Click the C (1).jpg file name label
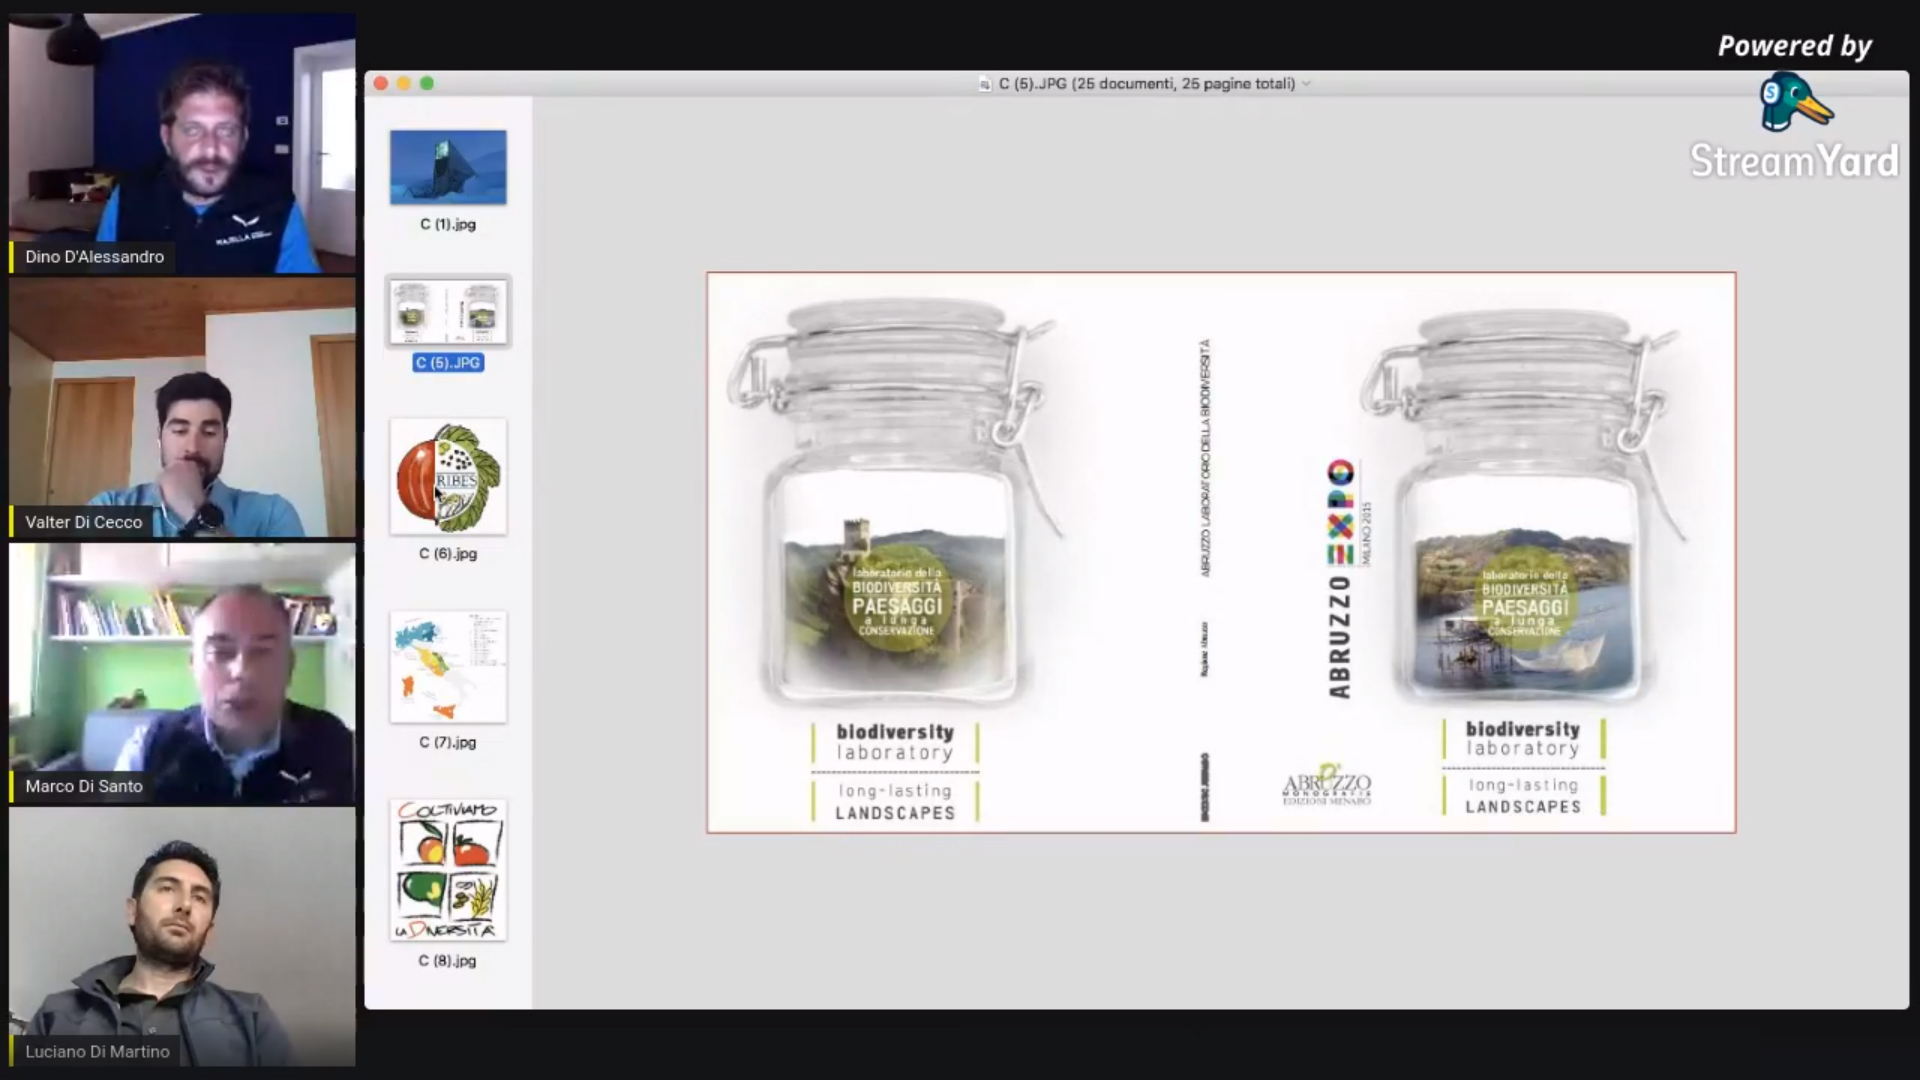Image resolution: width=1920 pixels, height=1080 pixels. coord(448,224)
